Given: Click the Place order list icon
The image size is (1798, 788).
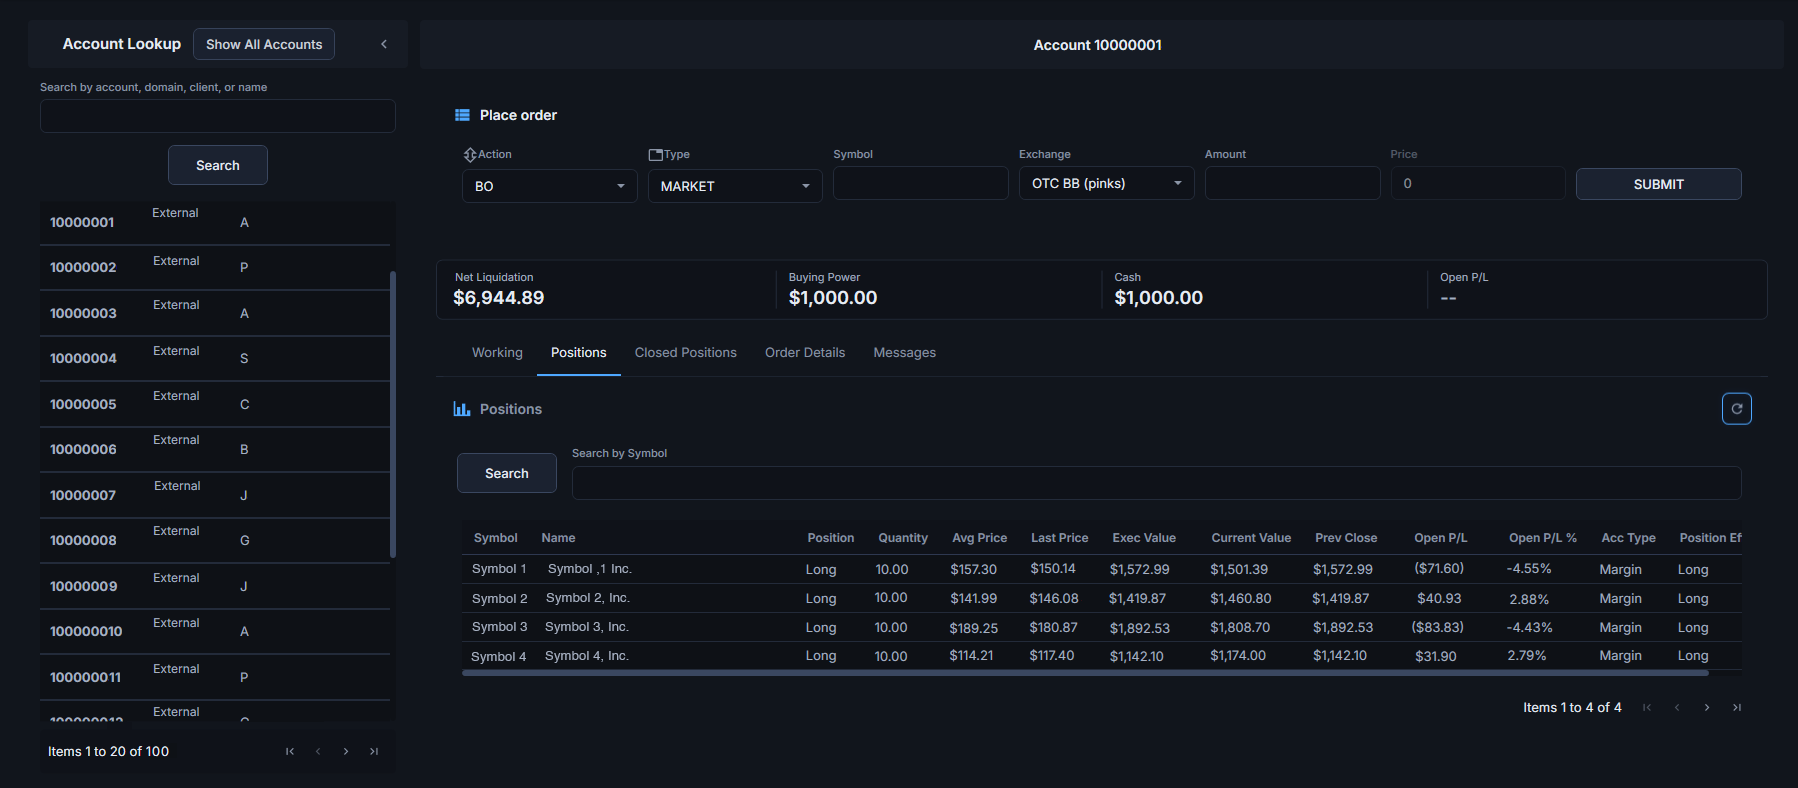Looking at the screenshot, I should point(462,115).
